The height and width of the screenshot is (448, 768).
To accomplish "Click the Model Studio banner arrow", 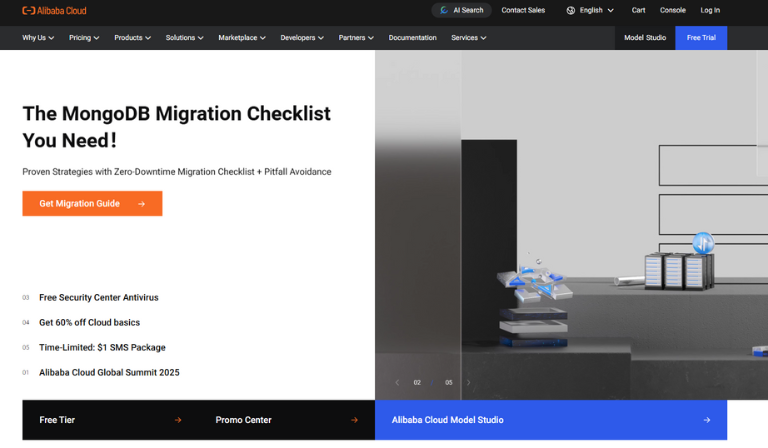I will click(707, 420).
